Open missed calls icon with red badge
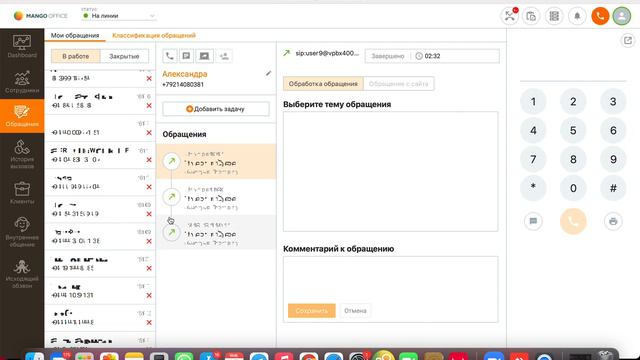640x360 pixels. 509,16
